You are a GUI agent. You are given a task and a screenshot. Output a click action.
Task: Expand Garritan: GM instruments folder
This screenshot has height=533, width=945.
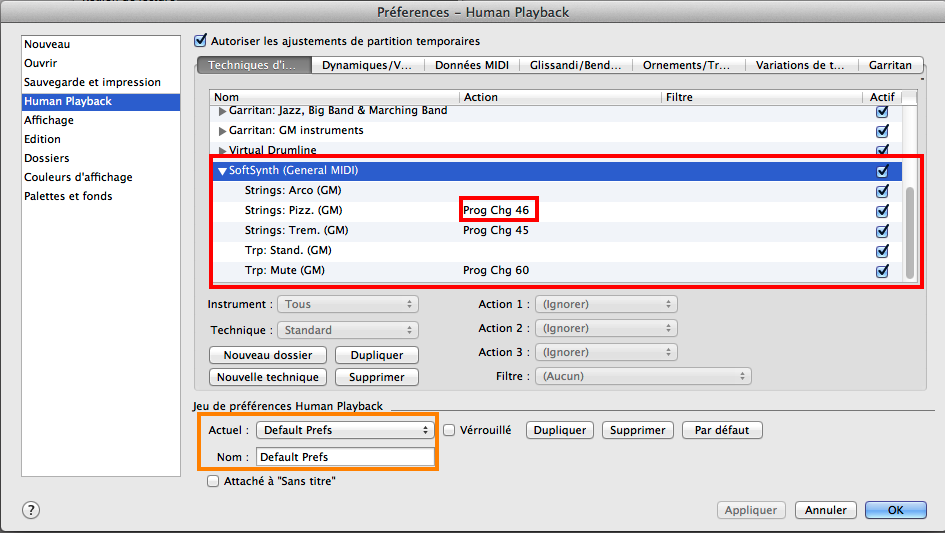(x=222, y=131)
